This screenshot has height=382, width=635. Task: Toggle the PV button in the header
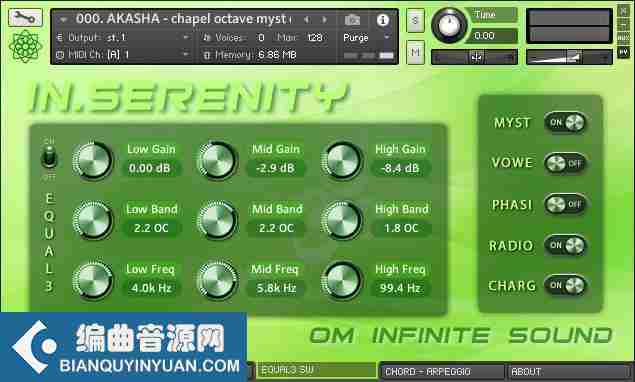pyautogui.click(x=623, y=52)
